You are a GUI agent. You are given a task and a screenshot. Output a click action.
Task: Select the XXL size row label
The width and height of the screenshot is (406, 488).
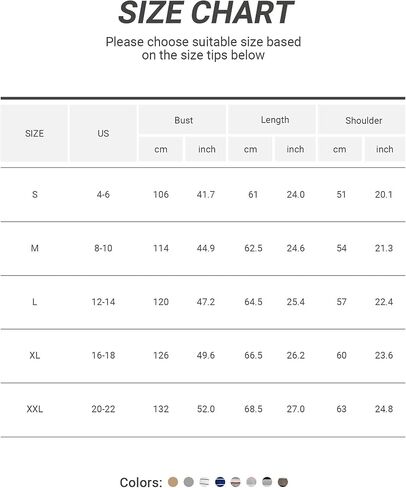click(35, 409)
